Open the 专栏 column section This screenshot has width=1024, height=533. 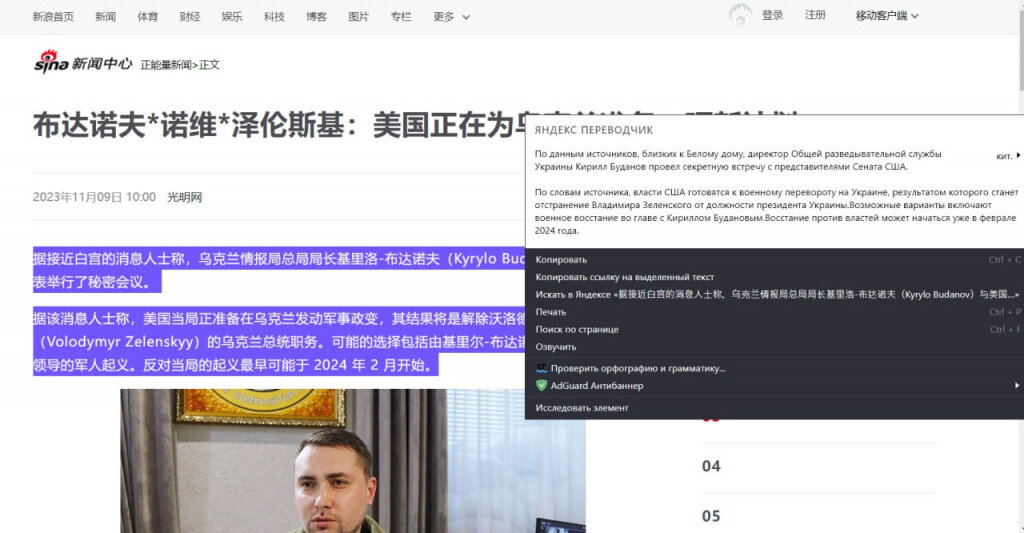401,16
